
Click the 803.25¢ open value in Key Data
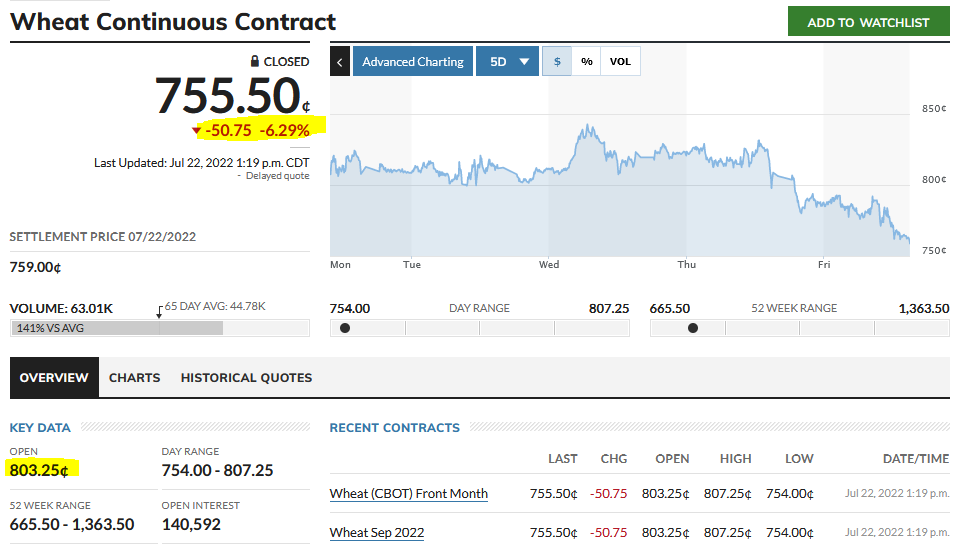[x=39, y=470]
